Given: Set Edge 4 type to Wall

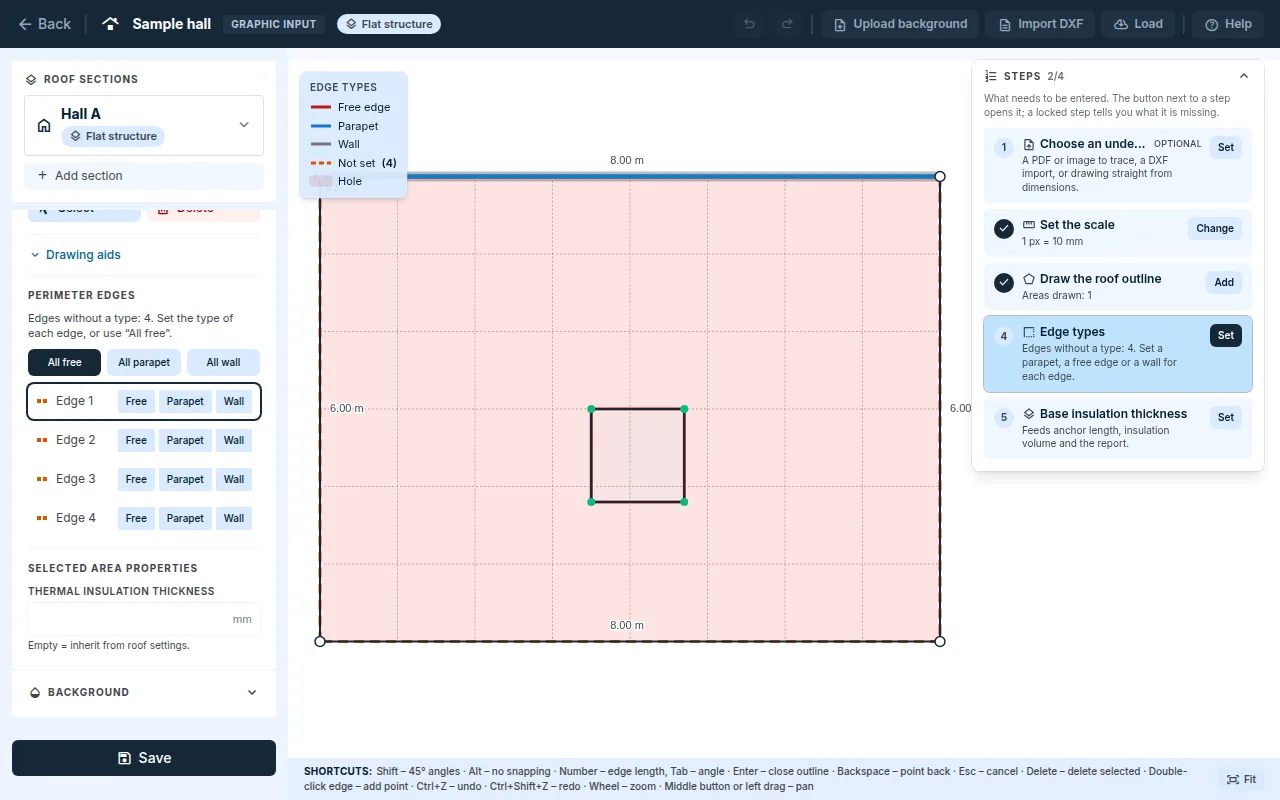Looking at the screenshot, I should [x=234, y=518].
